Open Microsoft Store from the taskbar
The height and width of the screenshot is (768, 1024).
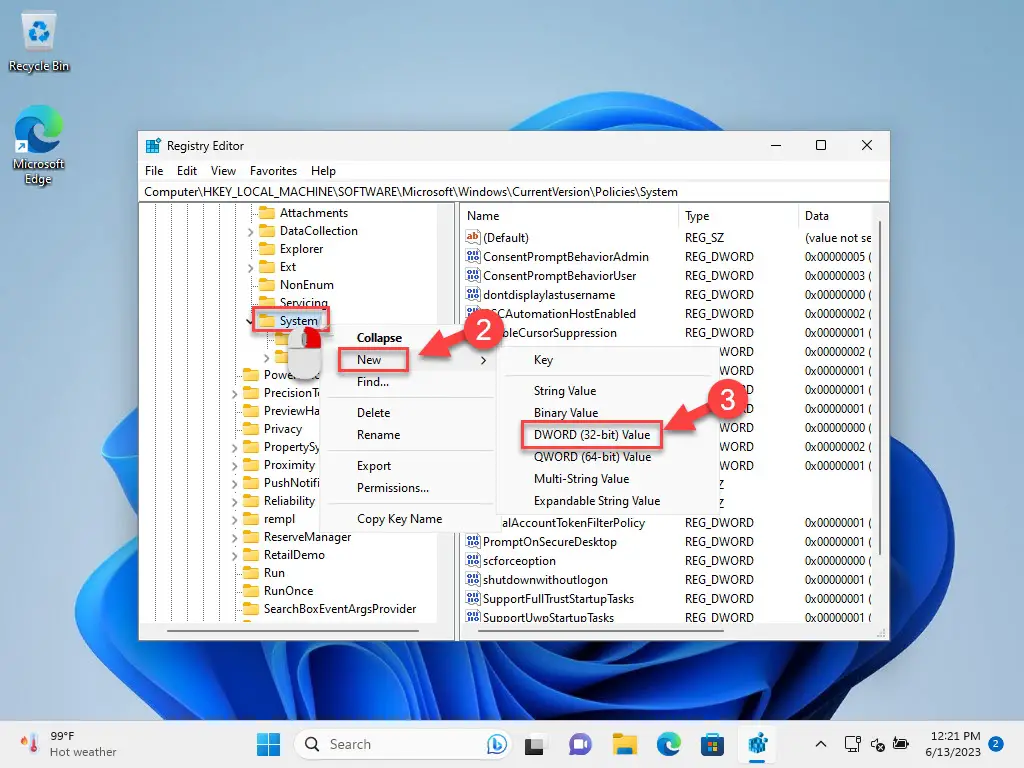coord(712,744)
